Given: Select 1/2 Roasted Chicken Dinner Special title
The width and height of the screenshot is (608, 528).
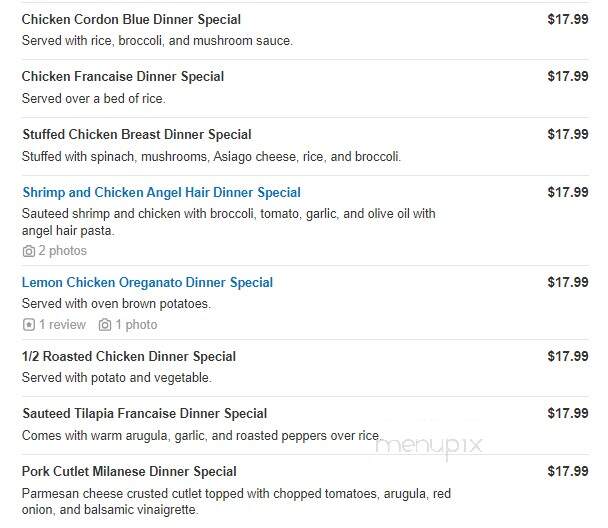Looking at the screenshot, I should pos(129,356).
